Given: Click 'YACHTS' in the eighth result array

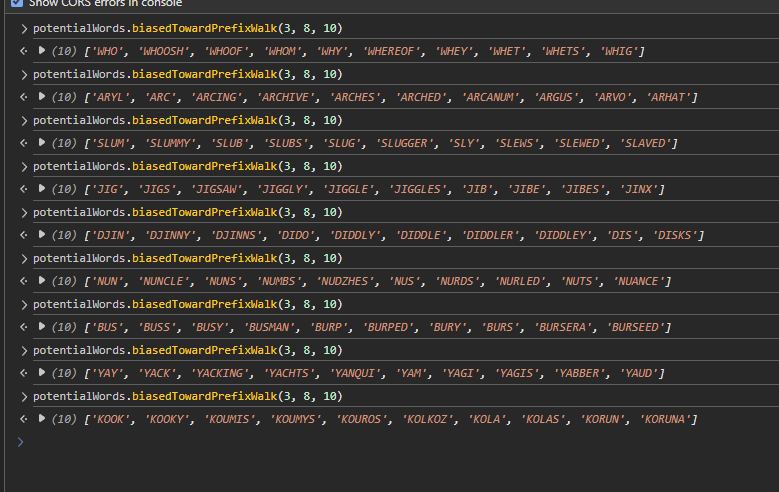Looking at the screenshot, I should click(290, 373).
